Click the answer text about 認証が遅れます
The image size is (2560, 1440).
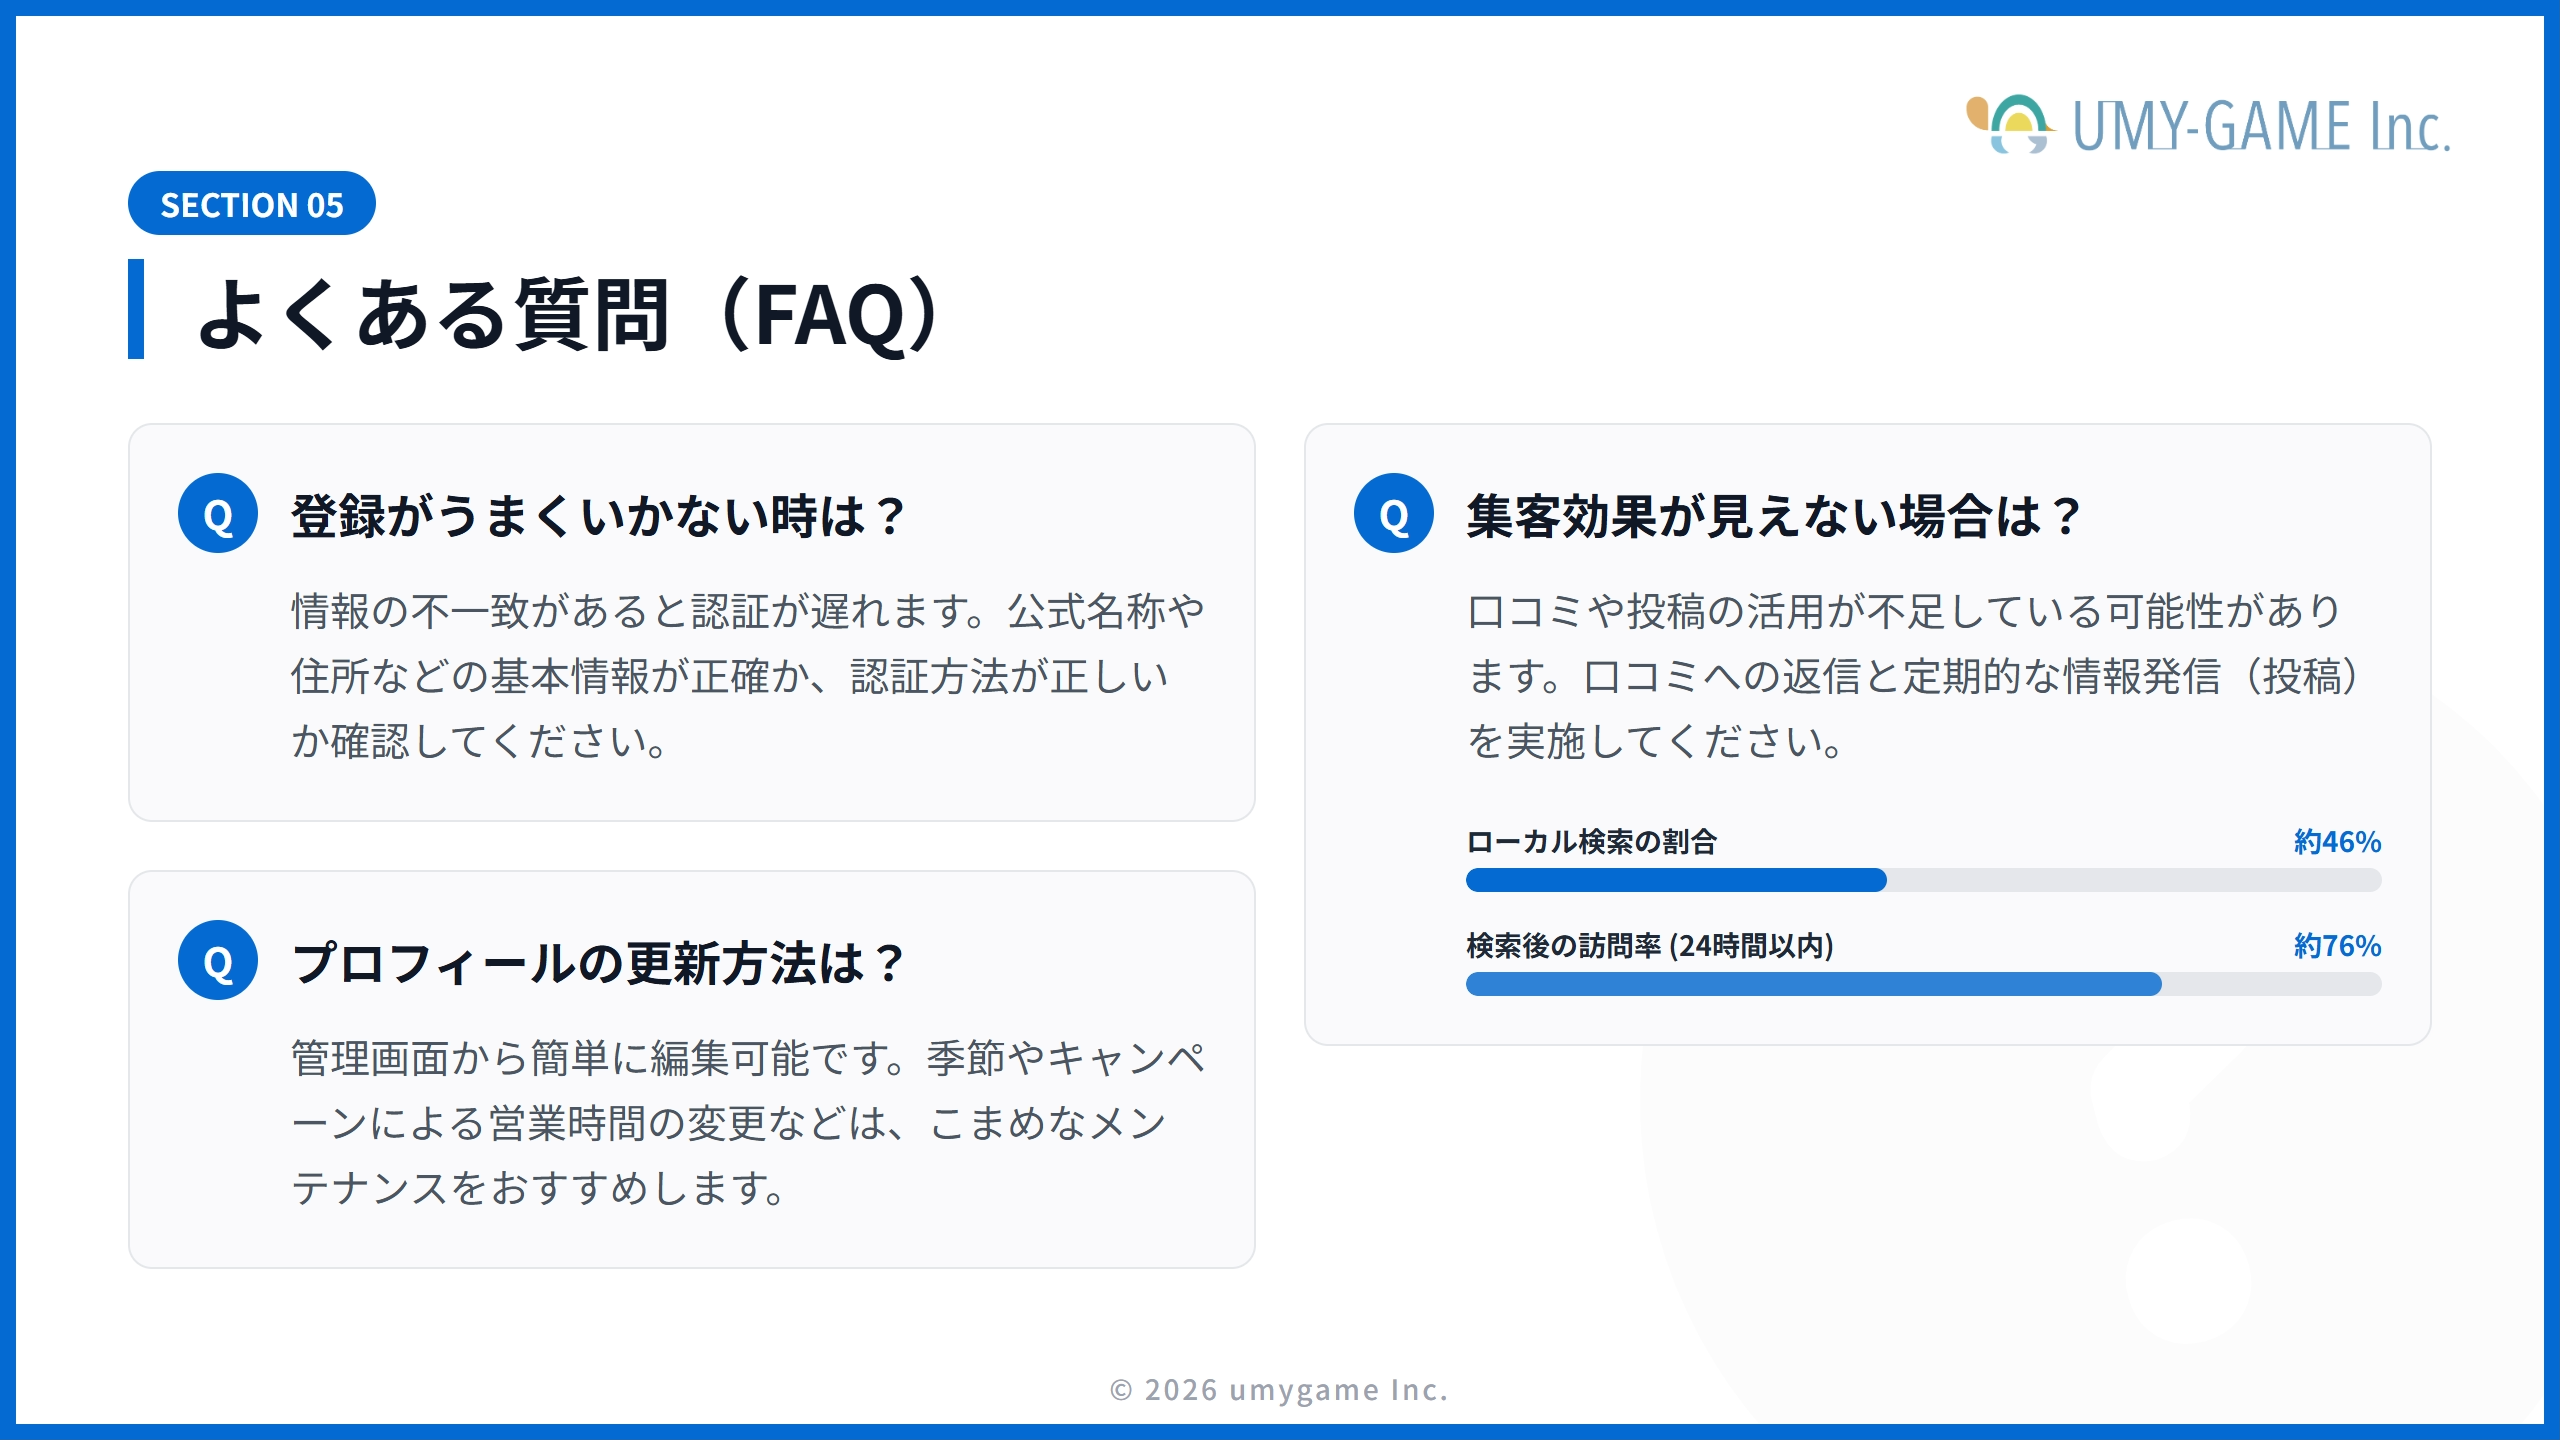pos(748,676)
